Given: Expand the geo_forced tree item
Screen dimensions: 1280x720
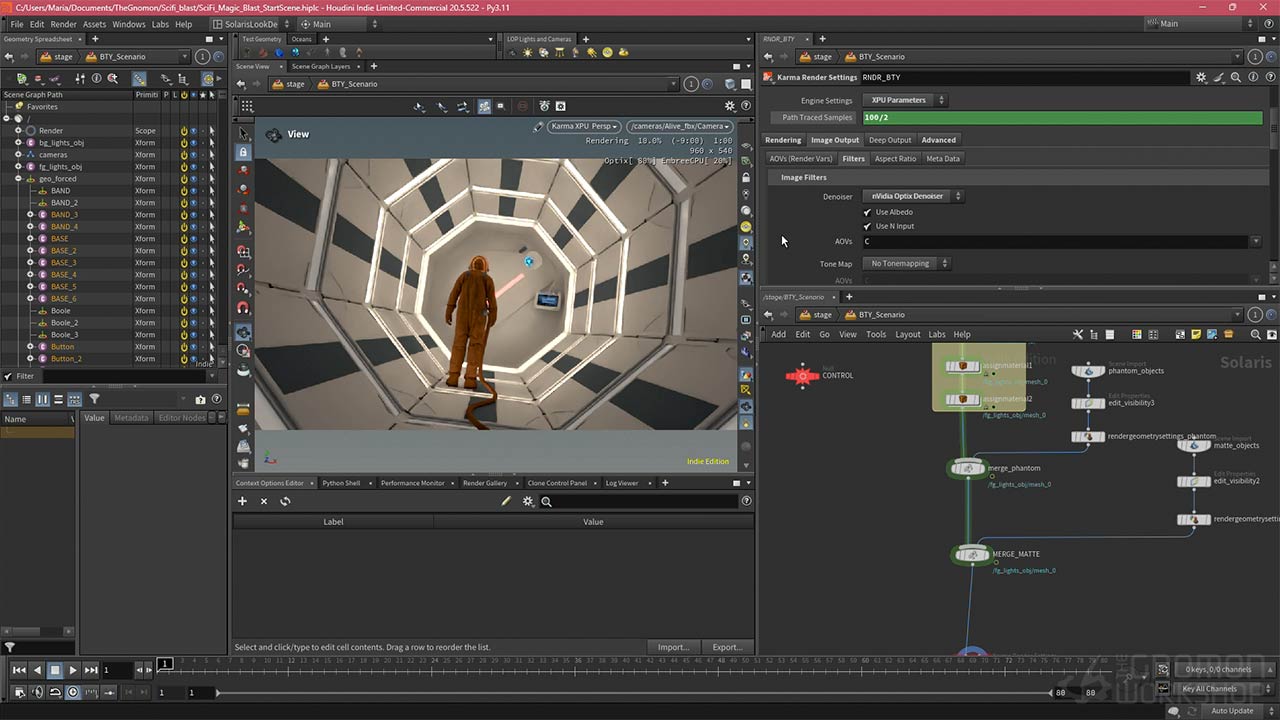Looking at the screenshot, I should coord(18,179).
